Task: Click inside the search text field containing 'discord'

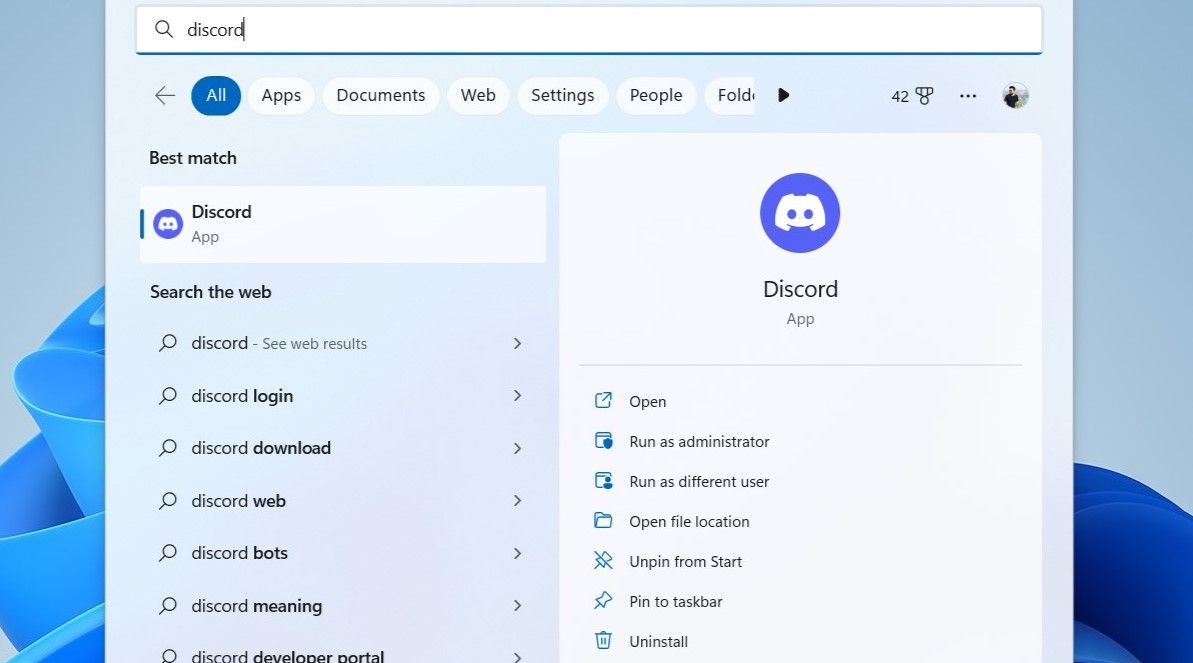Action: coord(589,30)
